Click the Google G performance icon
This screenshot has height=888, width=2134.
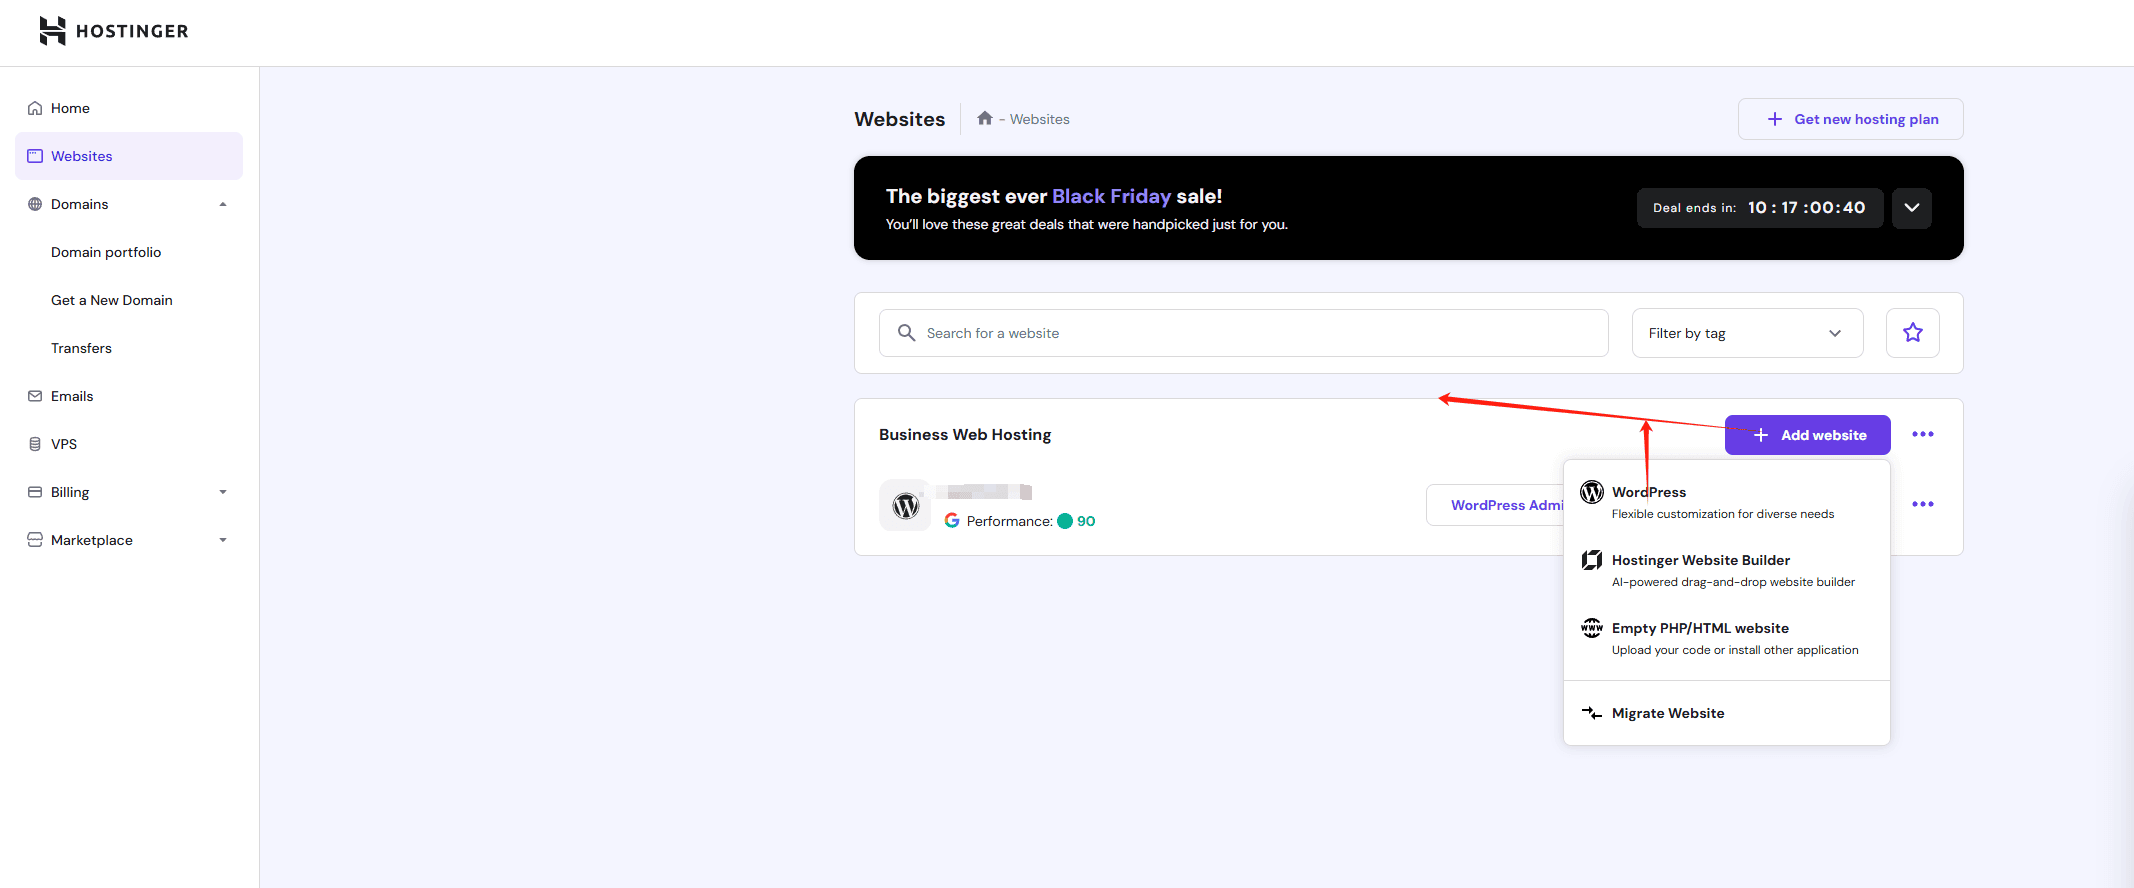(x=952, y=521)
